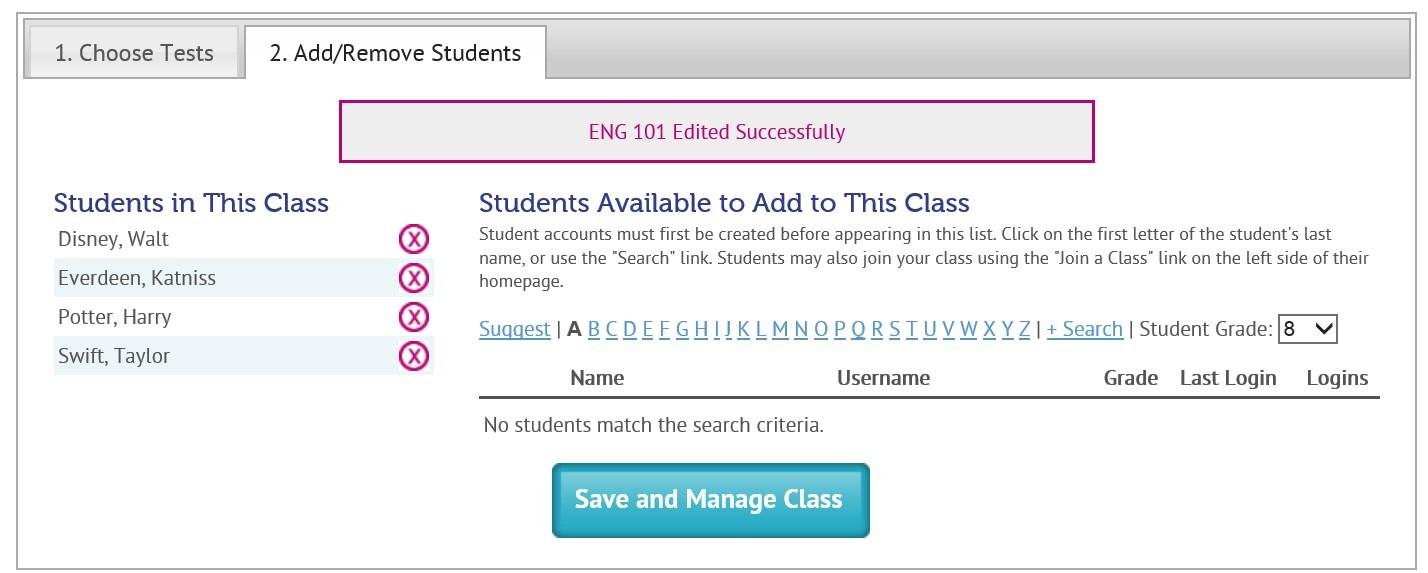Select the Swift, Taylor student row
The height and width of the screenshot is (573, 1428).
tap(243, 356)
